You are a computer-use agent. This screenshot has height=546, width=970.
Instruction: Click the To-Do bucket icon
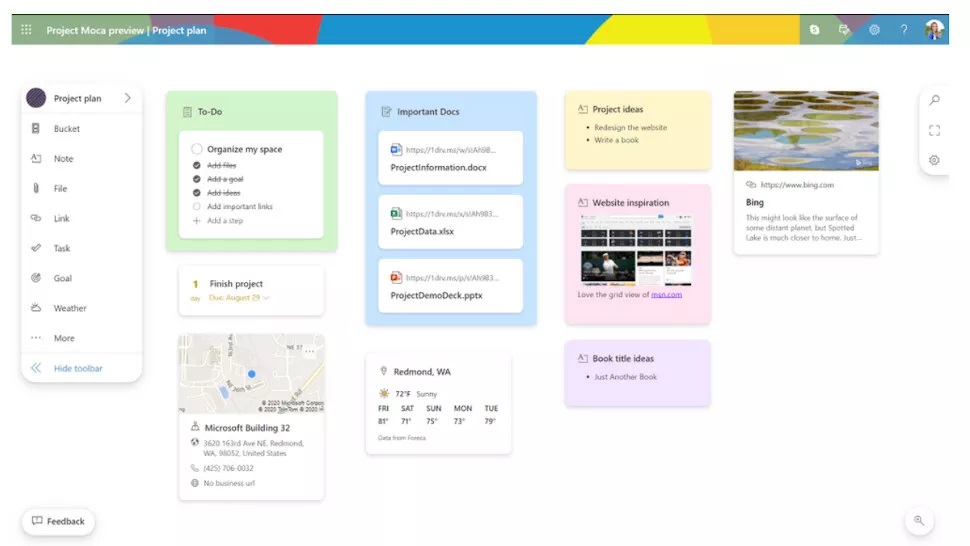click(187, 111)
